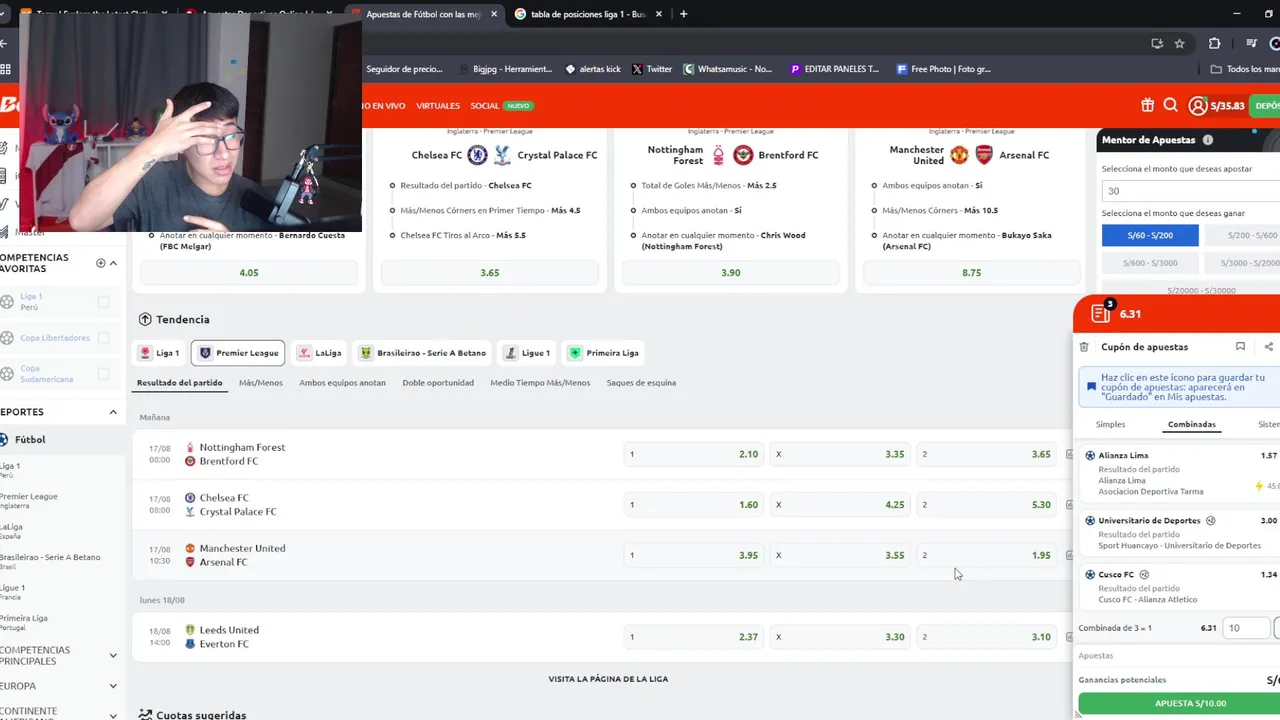
Task: Expand the Continente Americano section
Action: coord(113,716)
